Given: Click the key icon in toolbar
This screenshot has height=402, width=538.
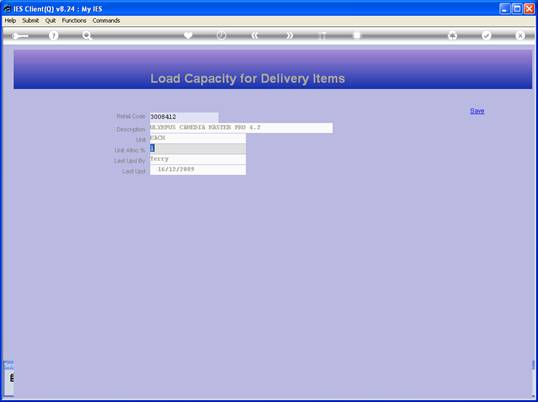Looking at the screenshot, I should coord(20,36).
